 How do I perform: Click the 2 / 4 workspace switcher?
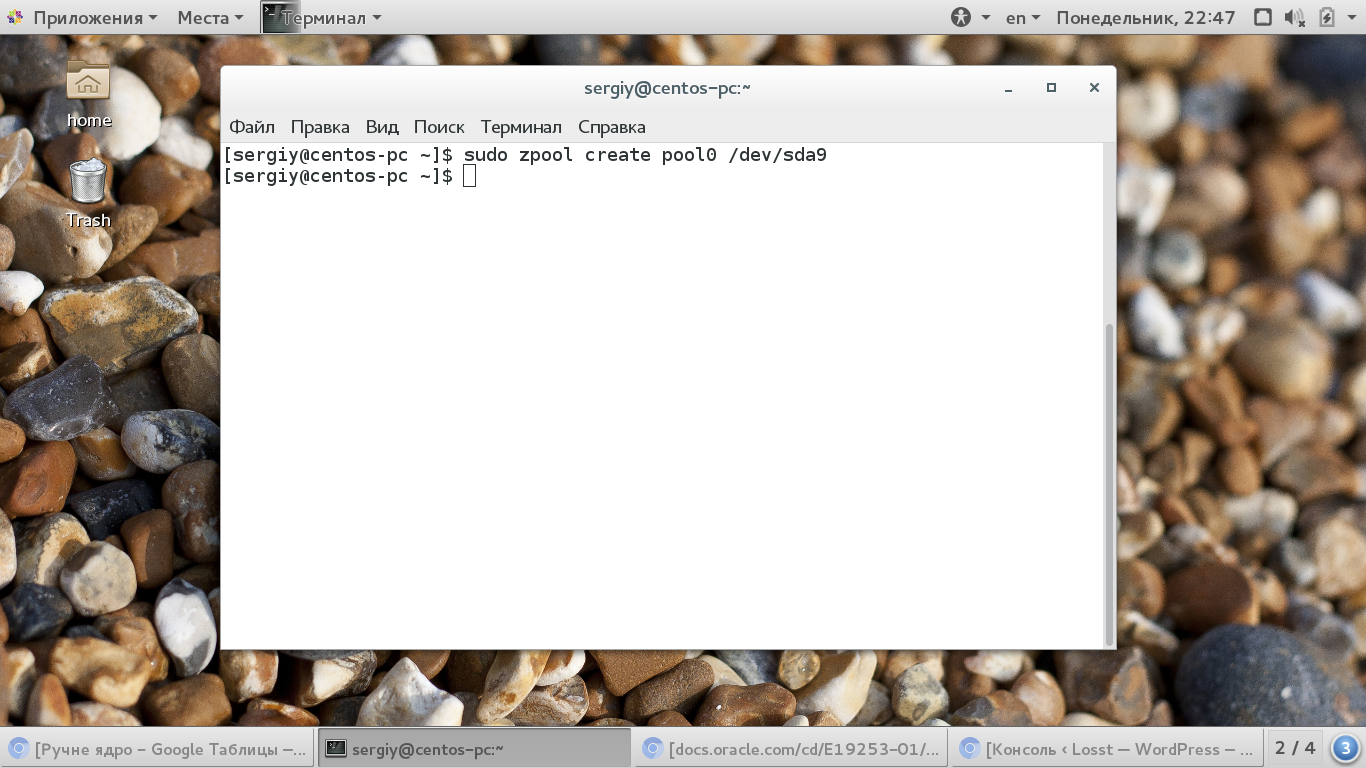[1295, 748]
